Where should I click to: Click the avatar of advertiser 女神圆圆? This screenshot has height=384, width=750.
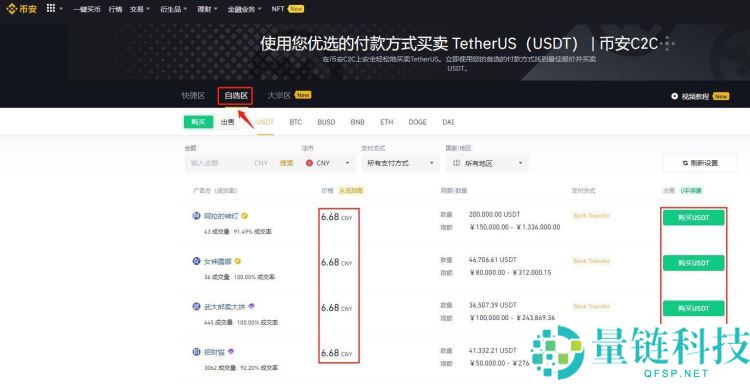pos(196,261)
